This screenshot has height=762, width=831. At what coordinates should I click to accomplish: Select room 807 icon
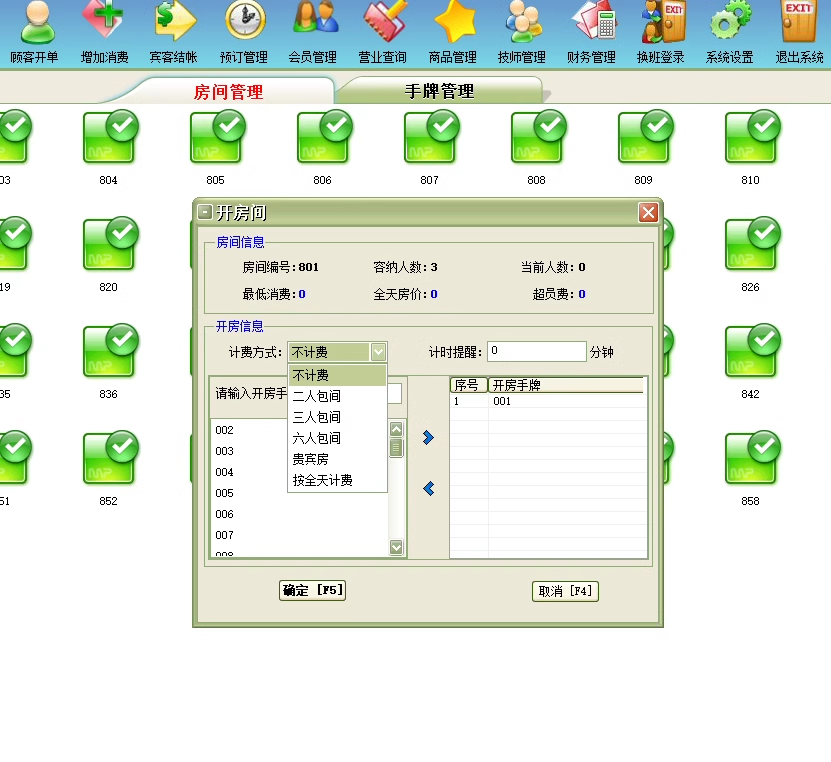[x=431, y=137]
